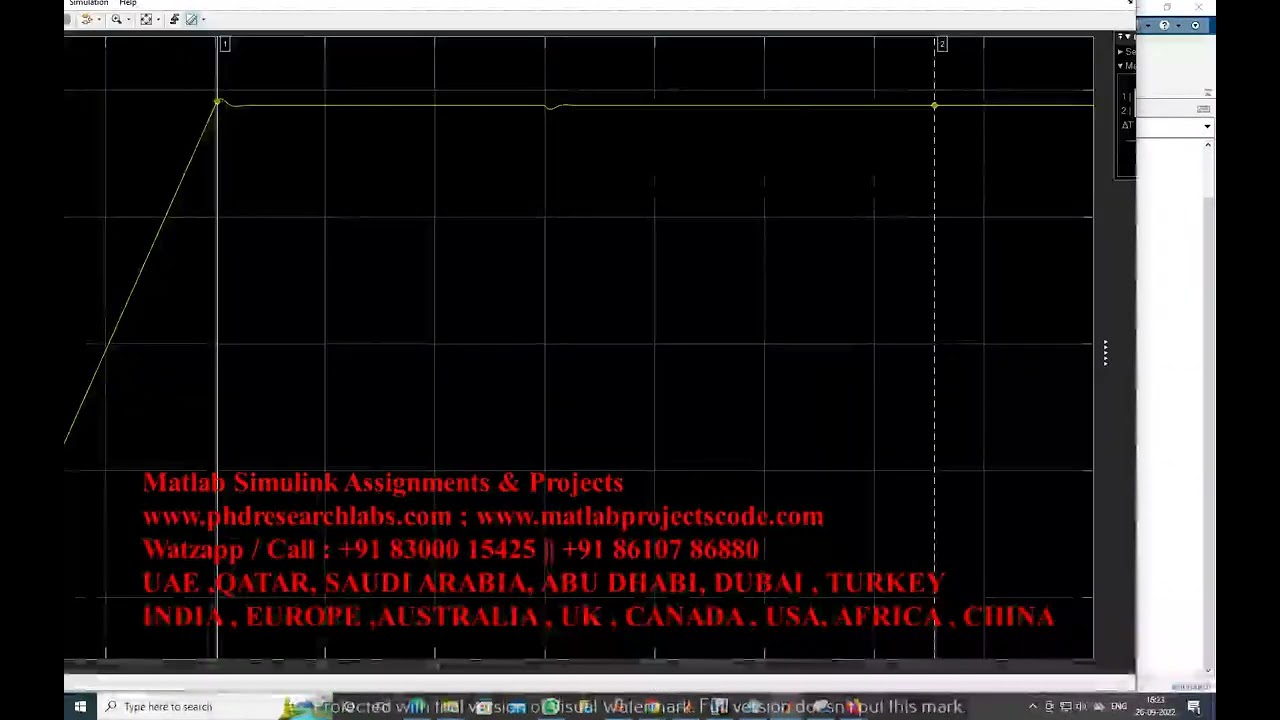
Task: Click the cursor 2 signal intersection point
Action: click(934, 105)
